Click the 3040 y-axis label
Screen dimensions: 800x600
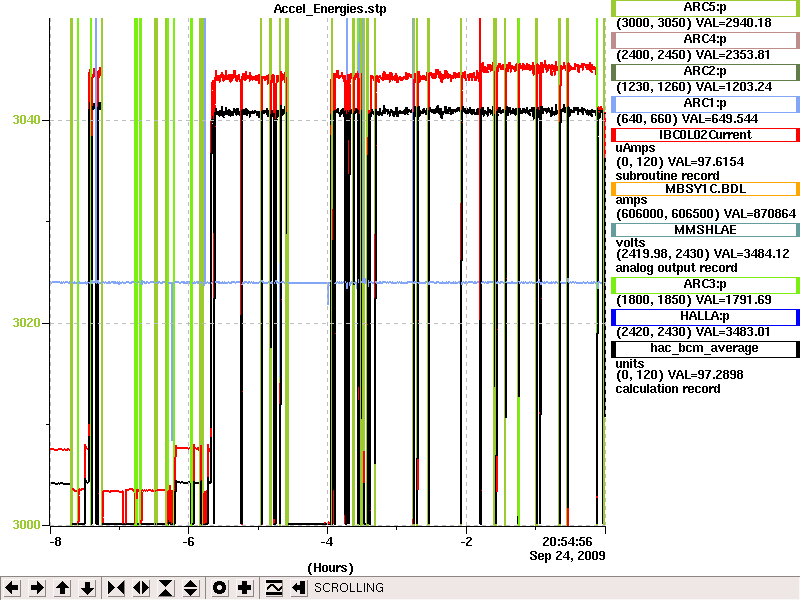[26, 120]
